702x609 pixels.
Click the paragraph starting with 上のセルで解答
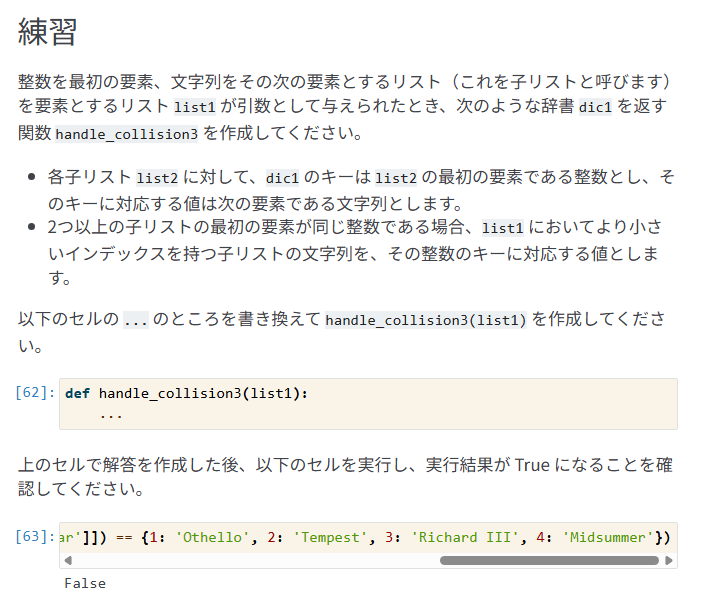click(x=345, y=477)
